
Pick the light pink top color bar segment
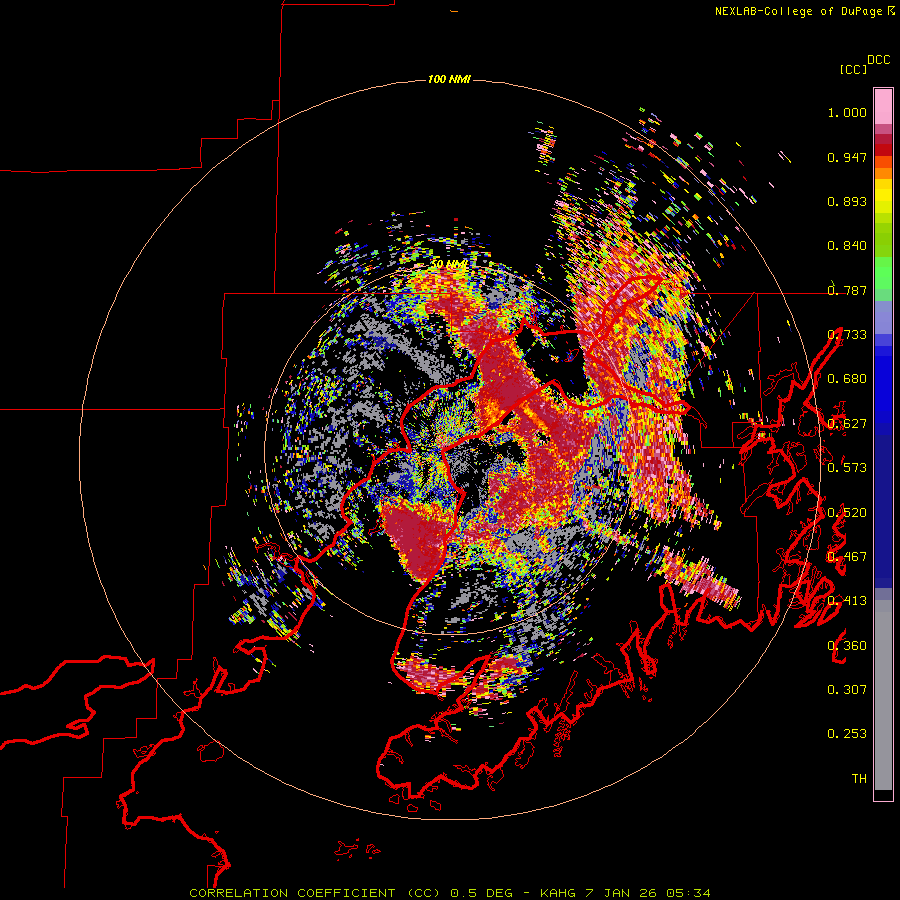883,106
